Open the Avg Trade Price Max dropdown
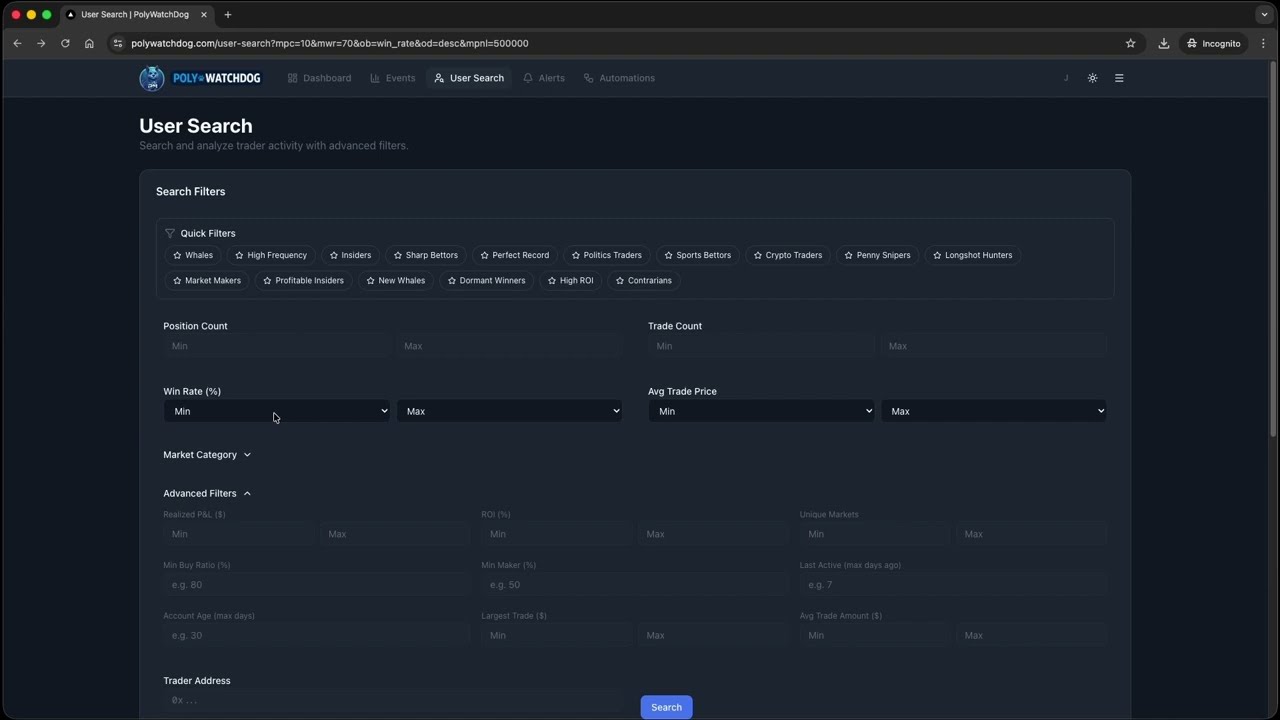 click(x=994, y=411)
